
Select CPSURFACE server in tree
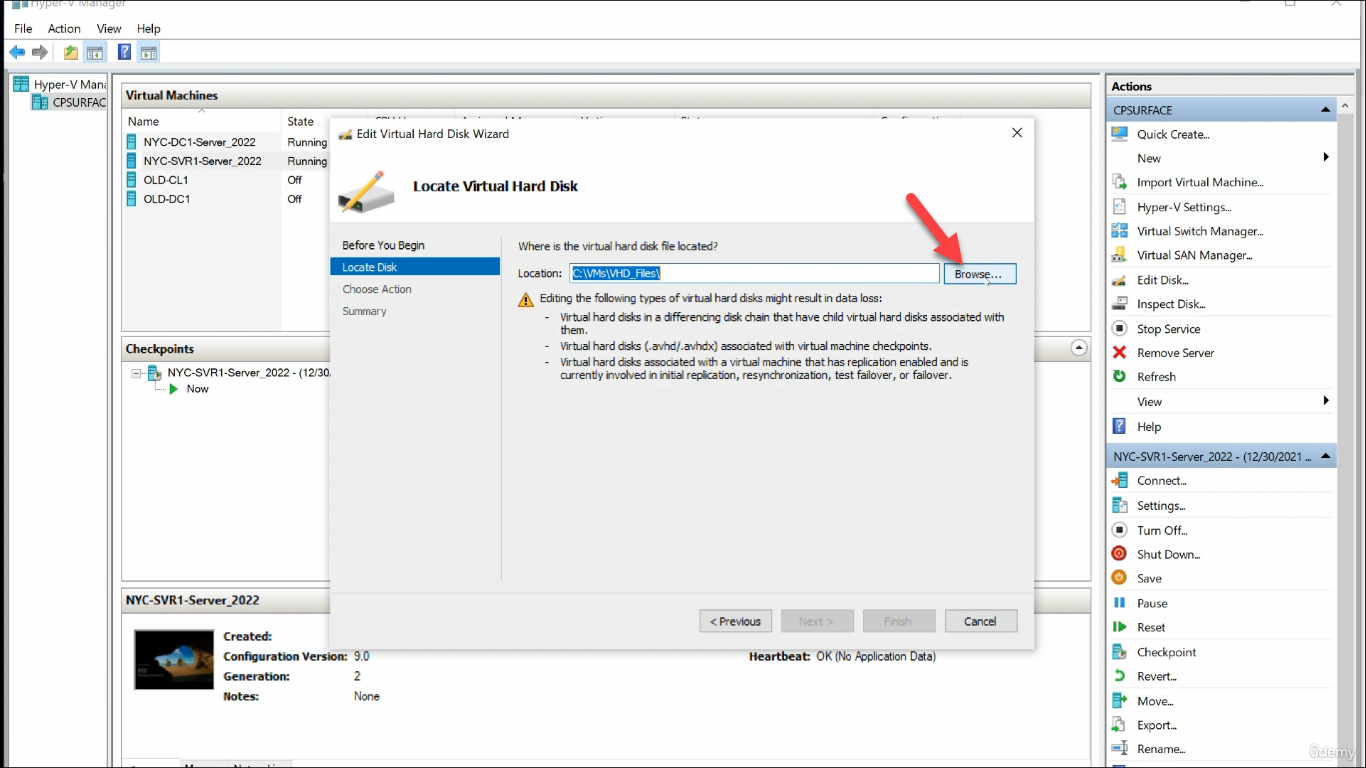coord(69,102)
